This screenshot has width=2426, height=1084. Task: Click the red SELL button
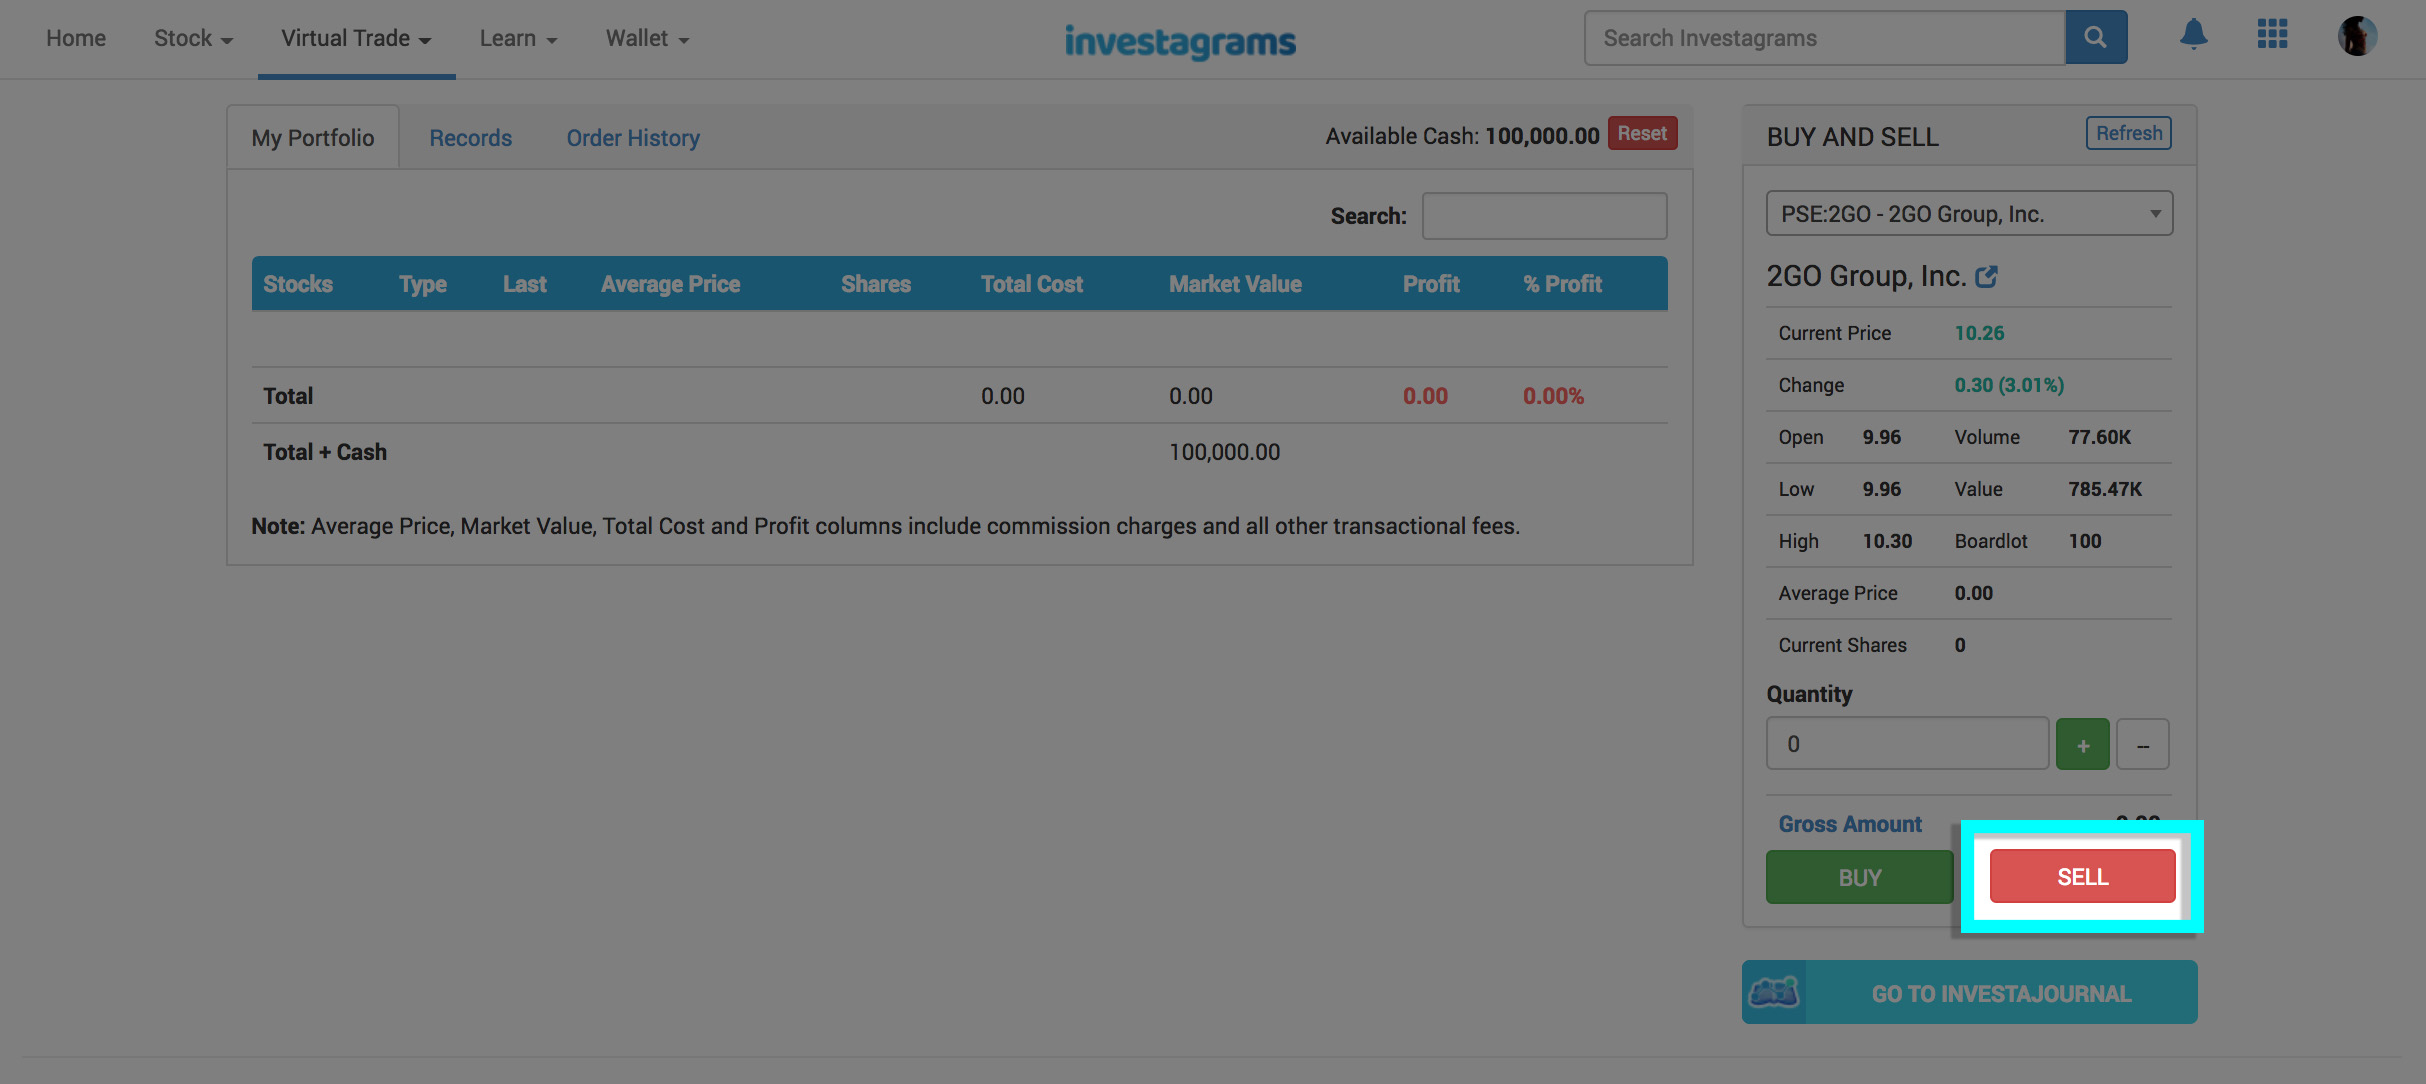click(x=2083, y=877)
